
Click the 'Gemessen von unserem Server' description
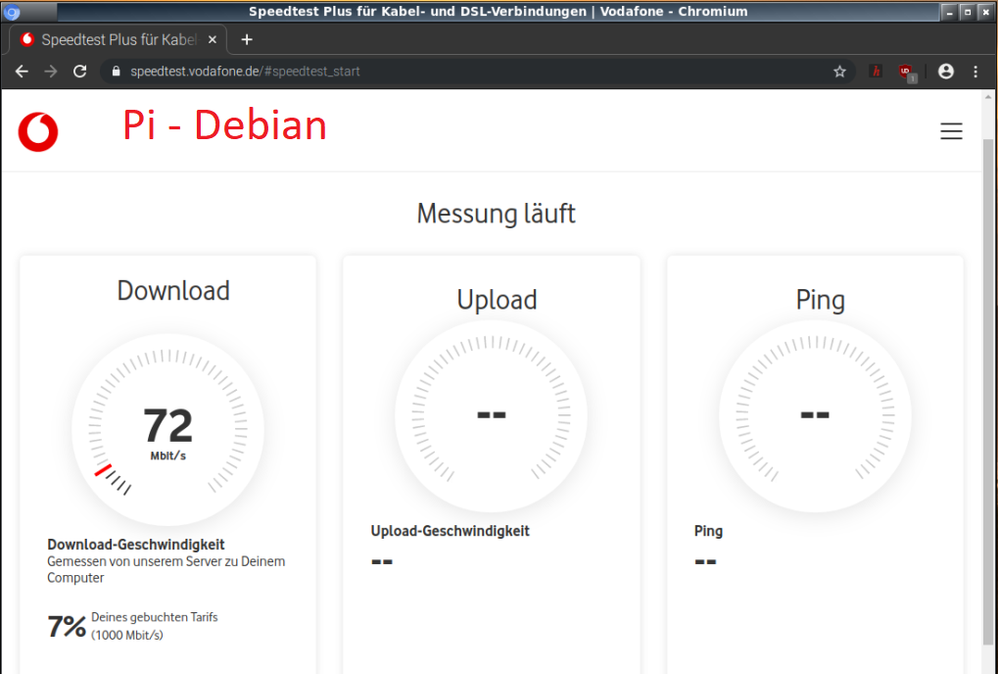click(x=166, y=570)
